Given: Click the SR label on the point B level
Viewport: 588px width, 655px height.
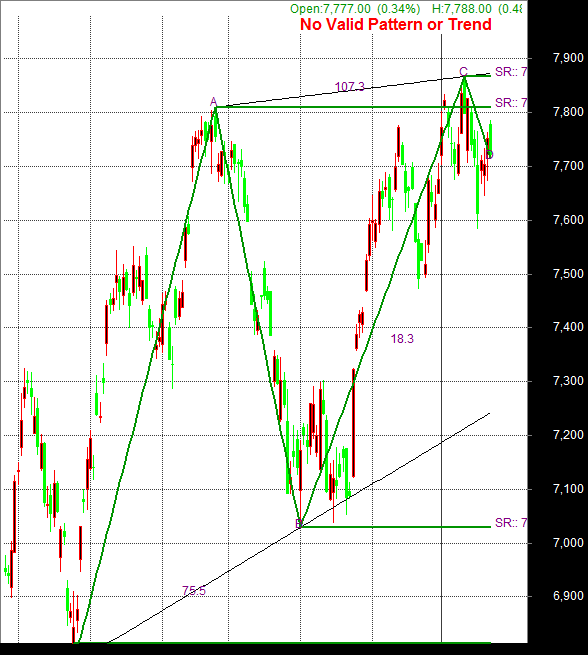Looking at the screenshot, I should coord(511,523).
